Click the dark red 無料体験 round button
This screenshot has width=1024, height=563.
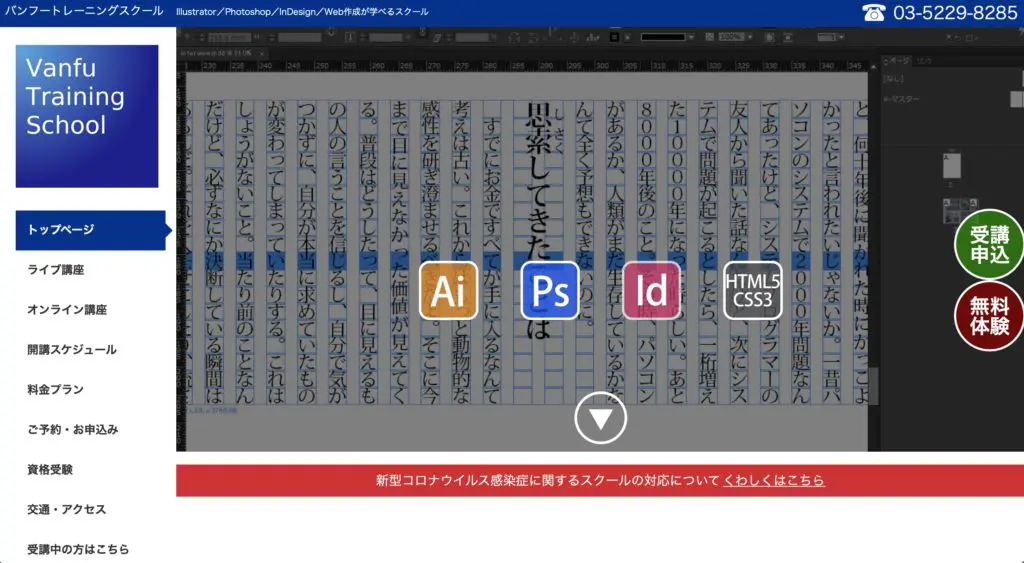coord(988,316)
